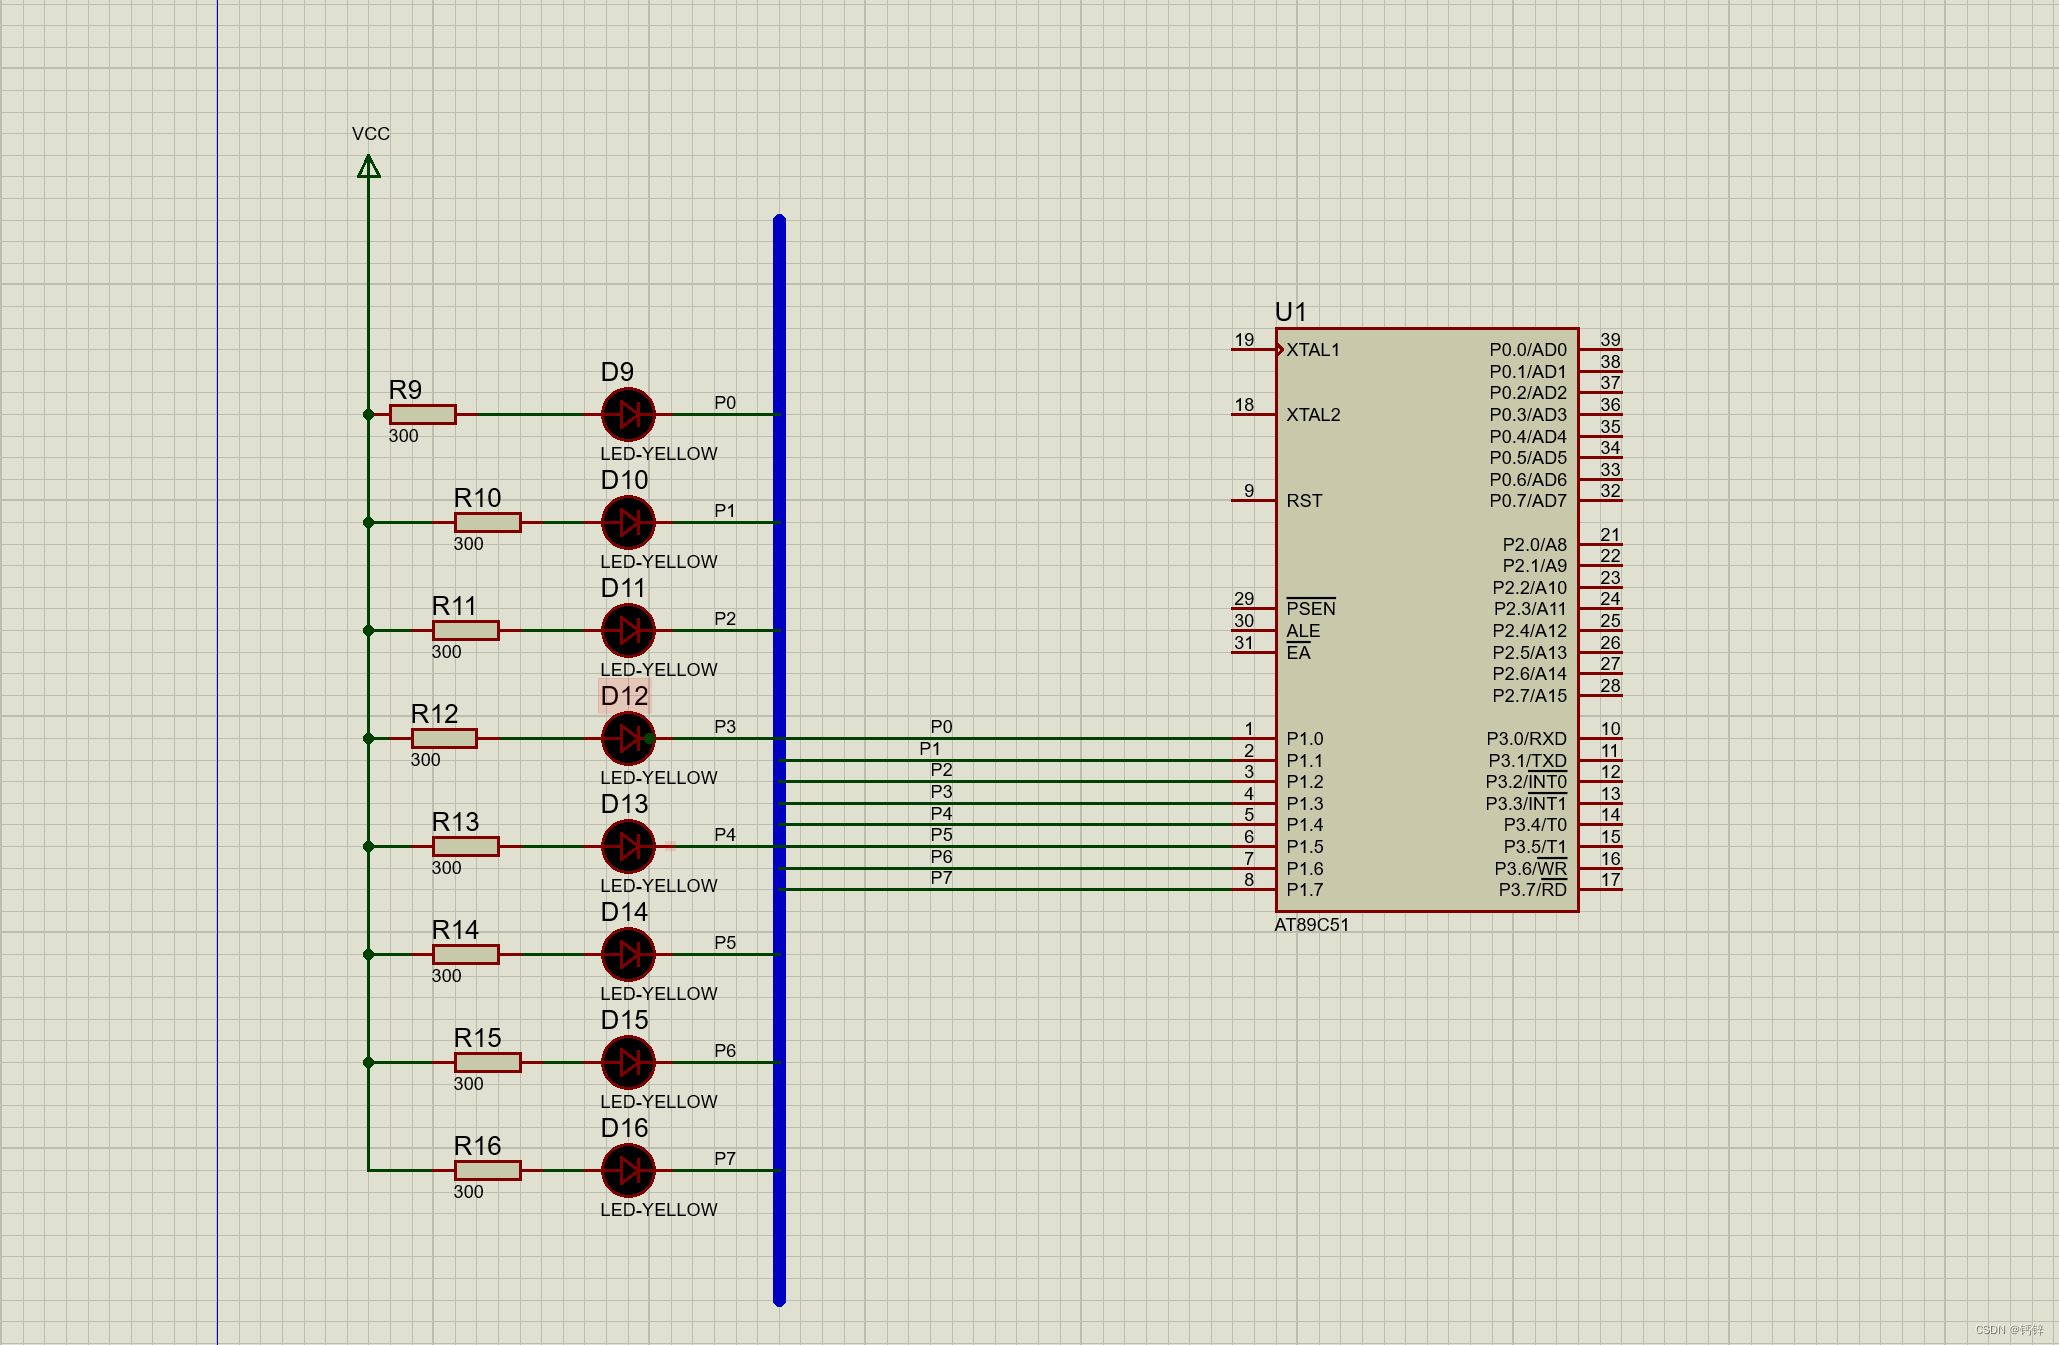The width and height of the screenshot is (2059, 1345).
Task: Click the P2.7/A15 pin label
Action: (1530, 696)
